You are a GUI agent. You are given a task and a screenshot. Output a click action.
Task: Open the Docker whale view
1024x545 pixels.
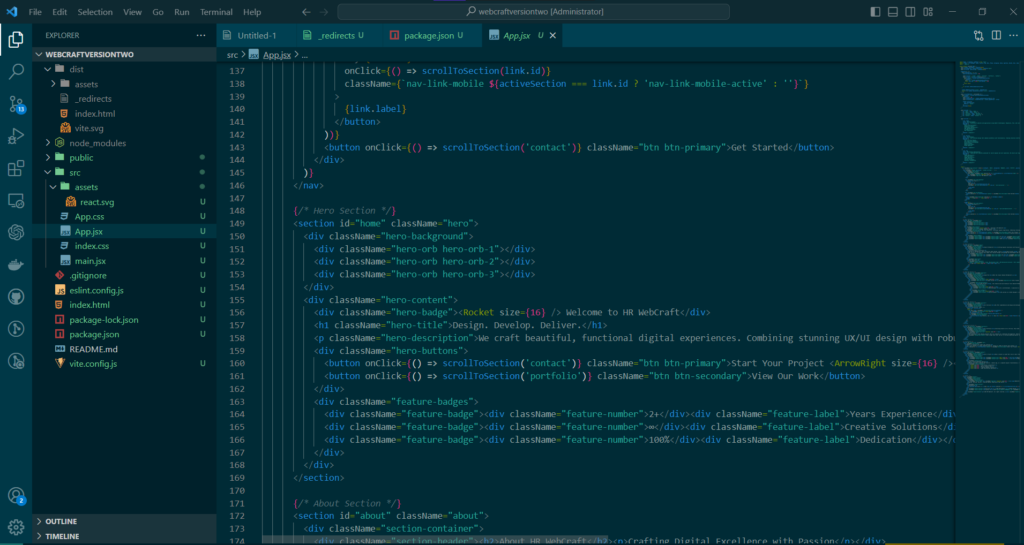(x=16, y=264)
